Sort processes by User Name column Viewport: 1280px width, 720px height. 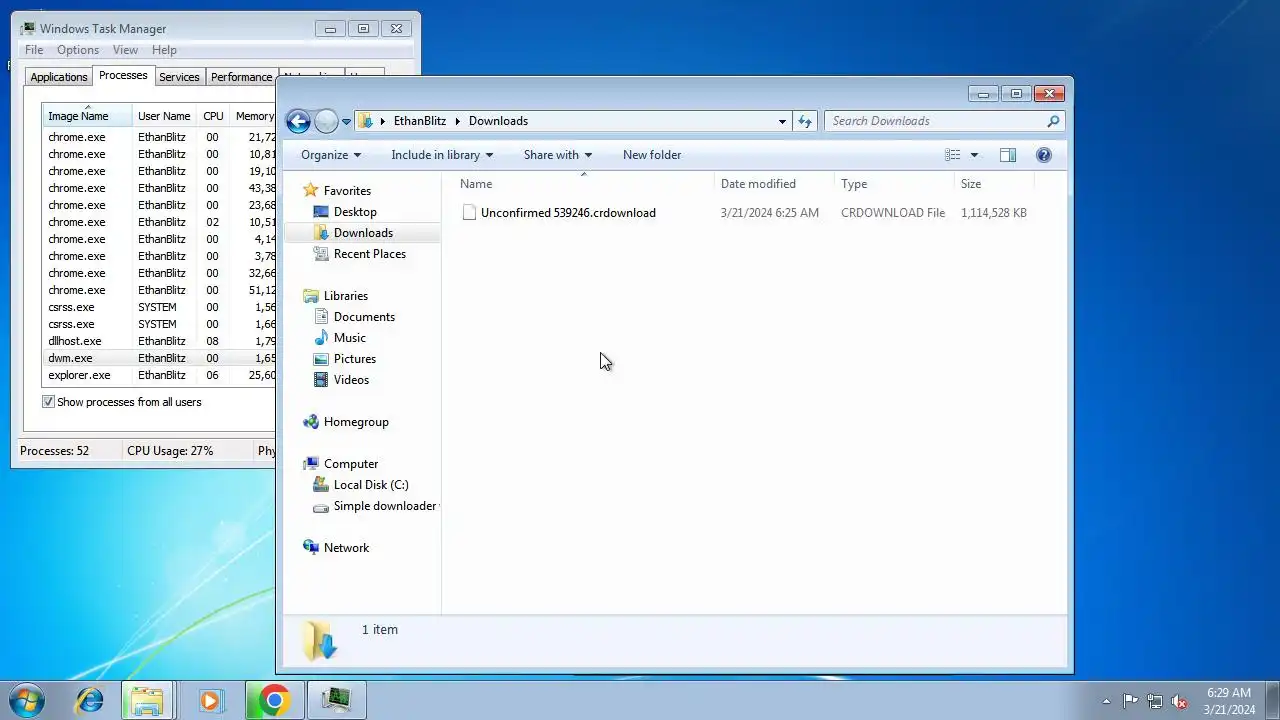click(x=164, y=116)
